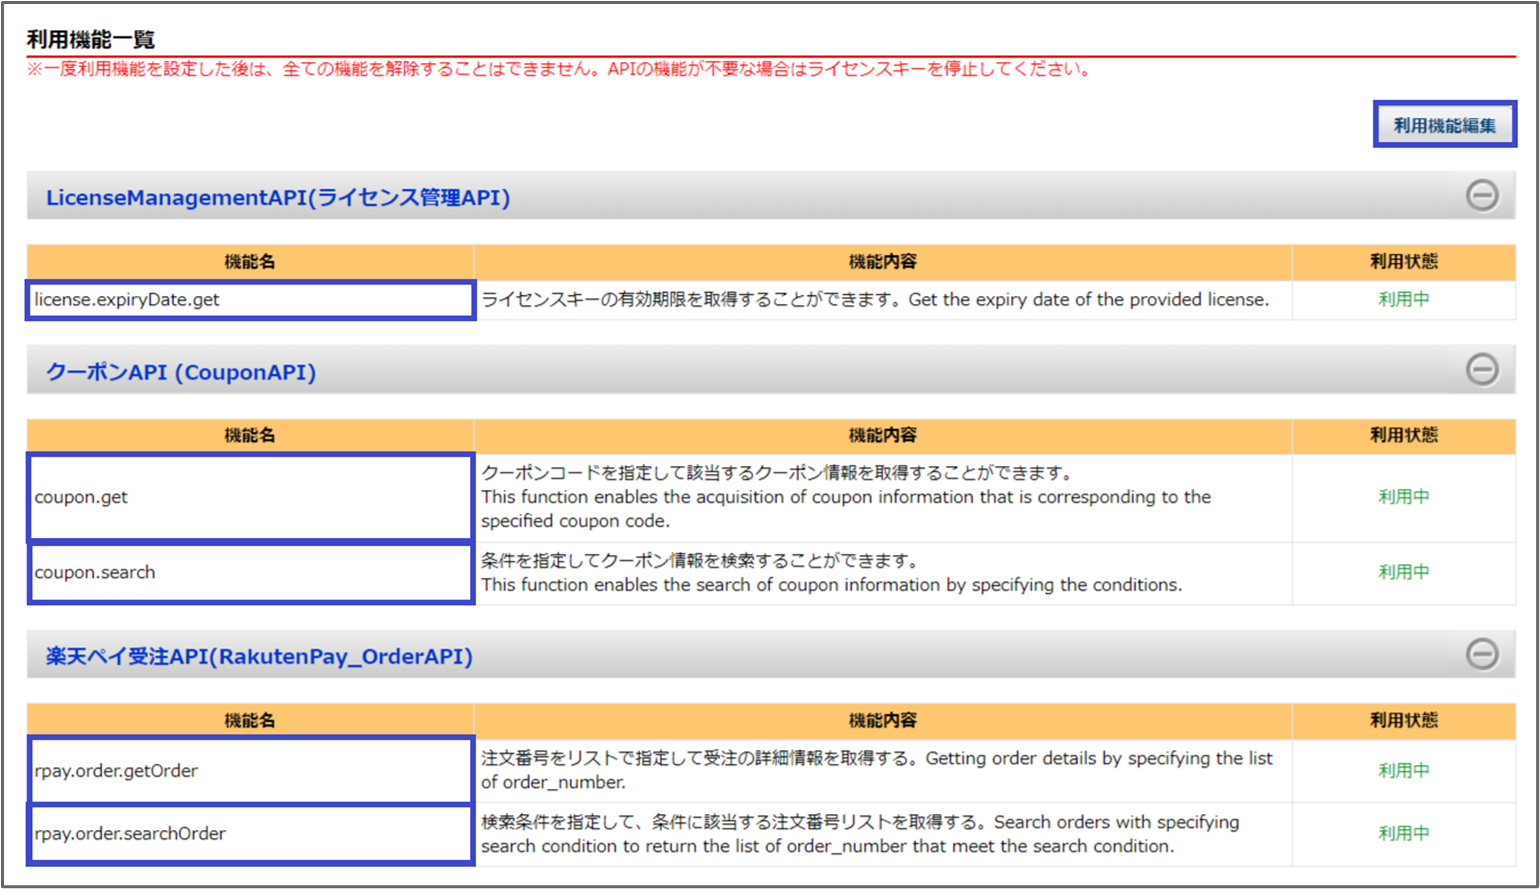
Task: Click the red warning notice text
Action: 559,69
